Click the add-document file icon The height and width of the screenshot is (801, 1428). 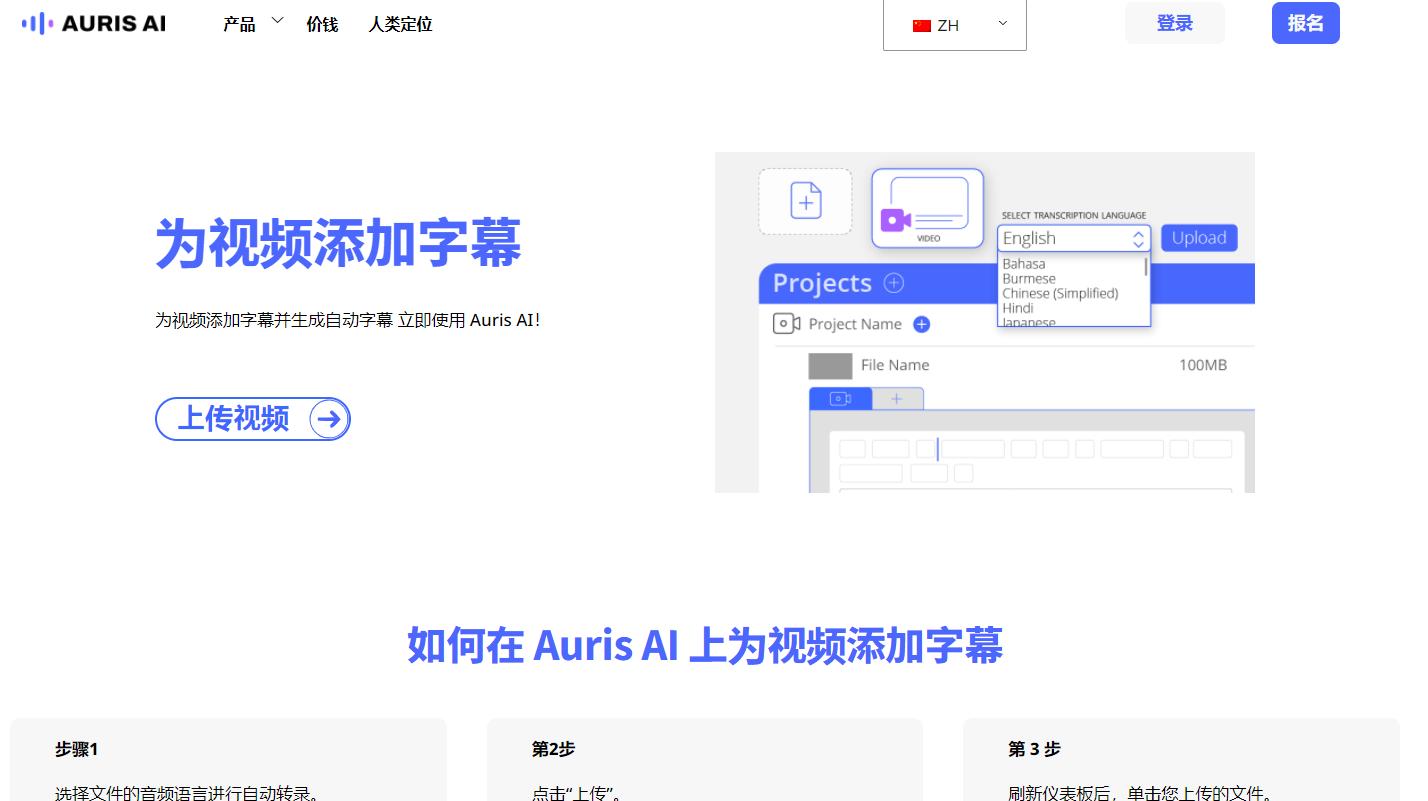point(805,201)
